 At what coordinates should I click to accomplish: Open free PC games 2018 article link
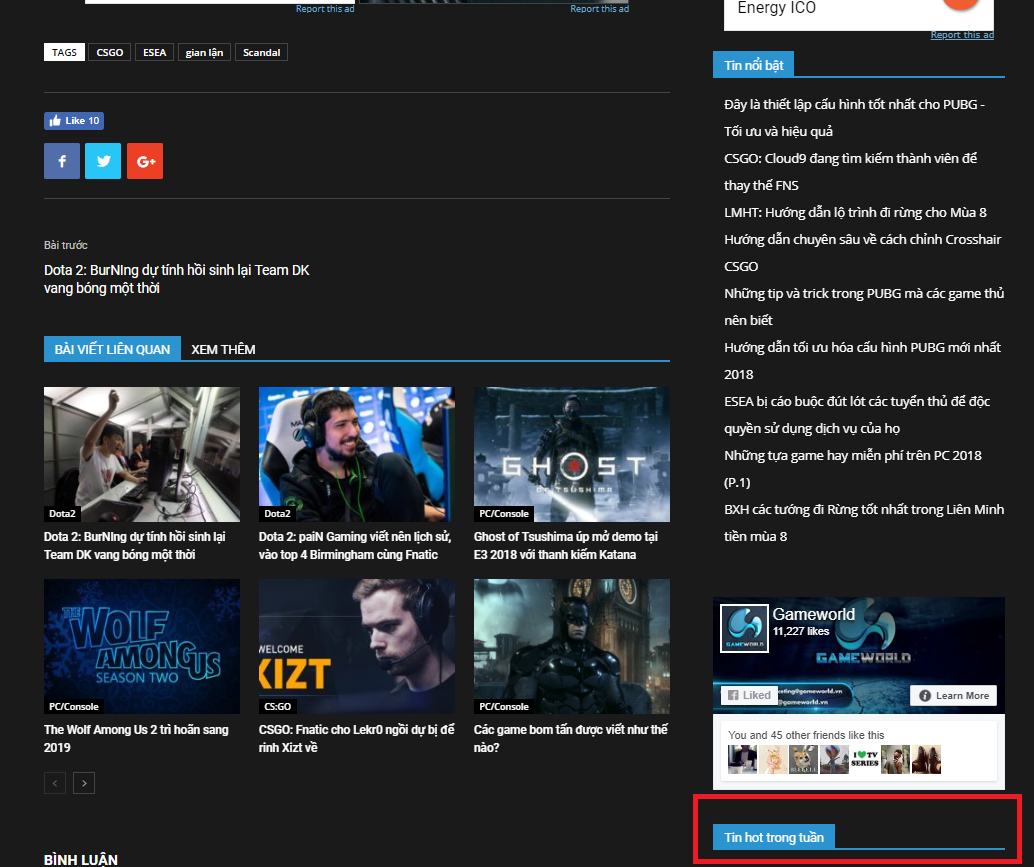click(853, 469)
